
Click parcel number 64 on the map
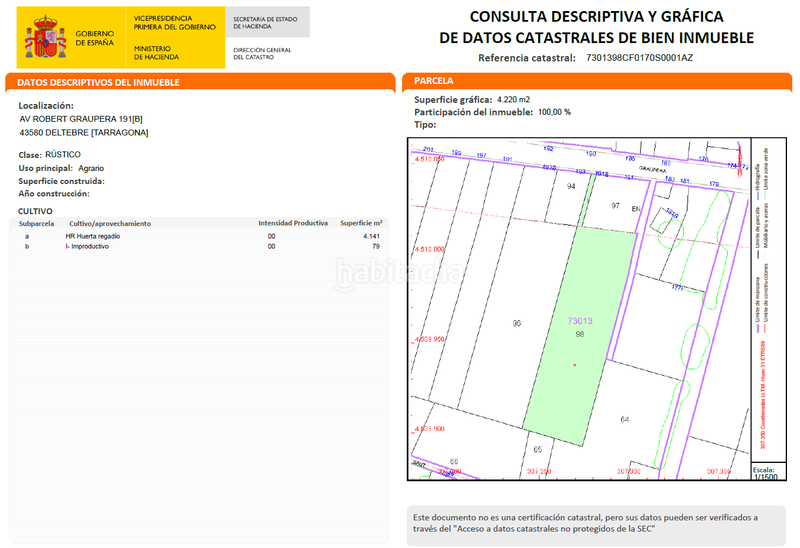624,418
